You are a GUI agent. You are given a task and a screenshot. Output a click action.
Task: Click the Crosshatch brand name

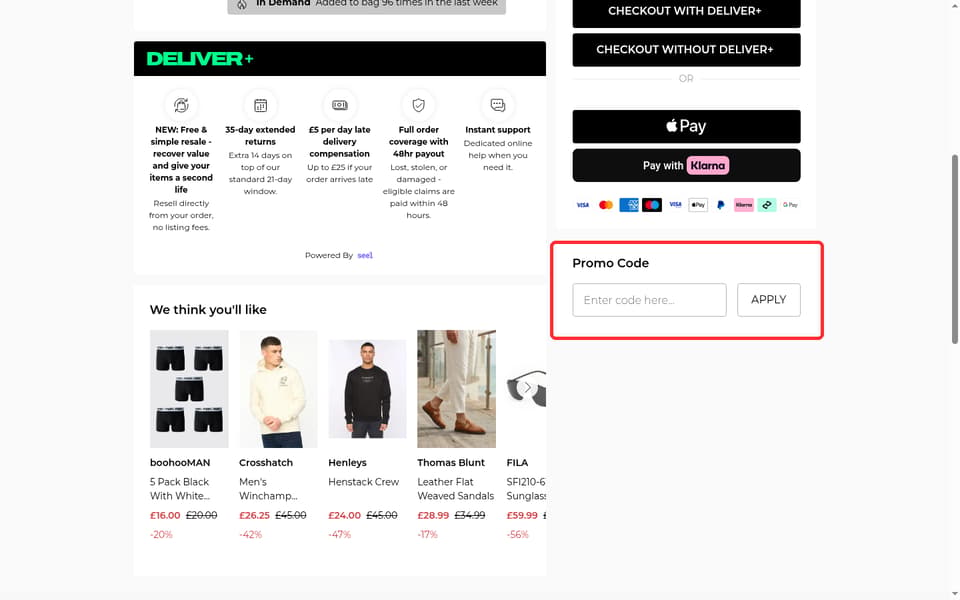pos(266,463)
